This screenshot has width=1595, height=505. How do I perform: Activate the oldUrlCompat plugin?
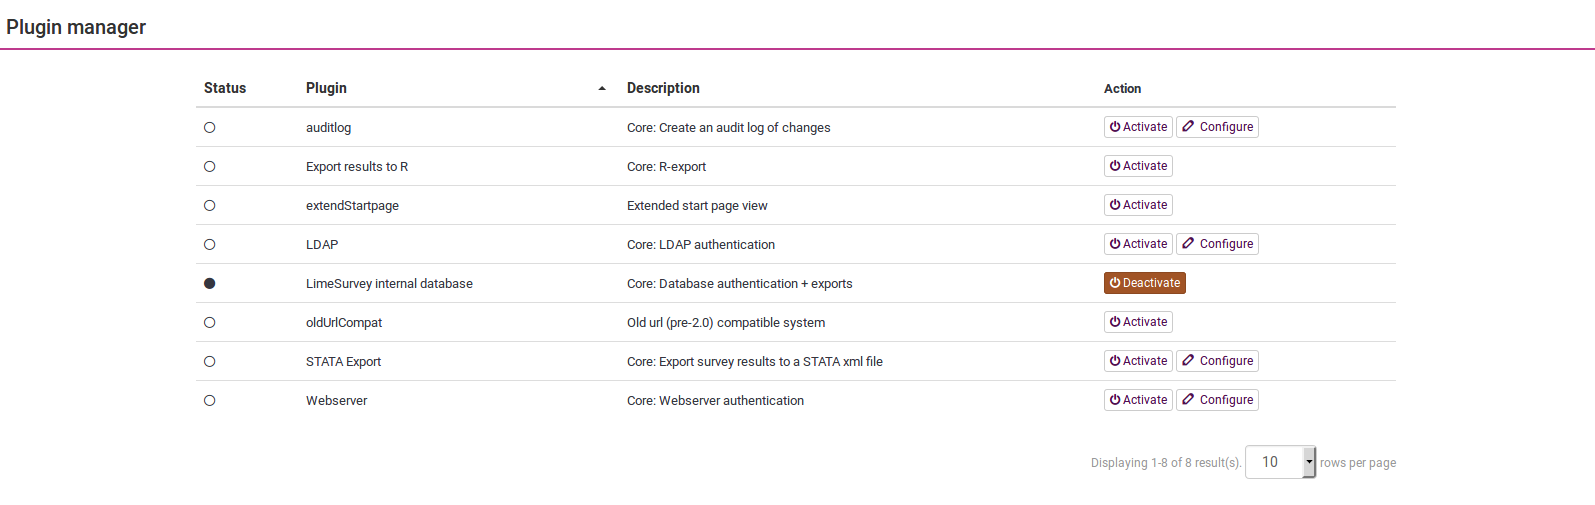[x=1138, y=322]
